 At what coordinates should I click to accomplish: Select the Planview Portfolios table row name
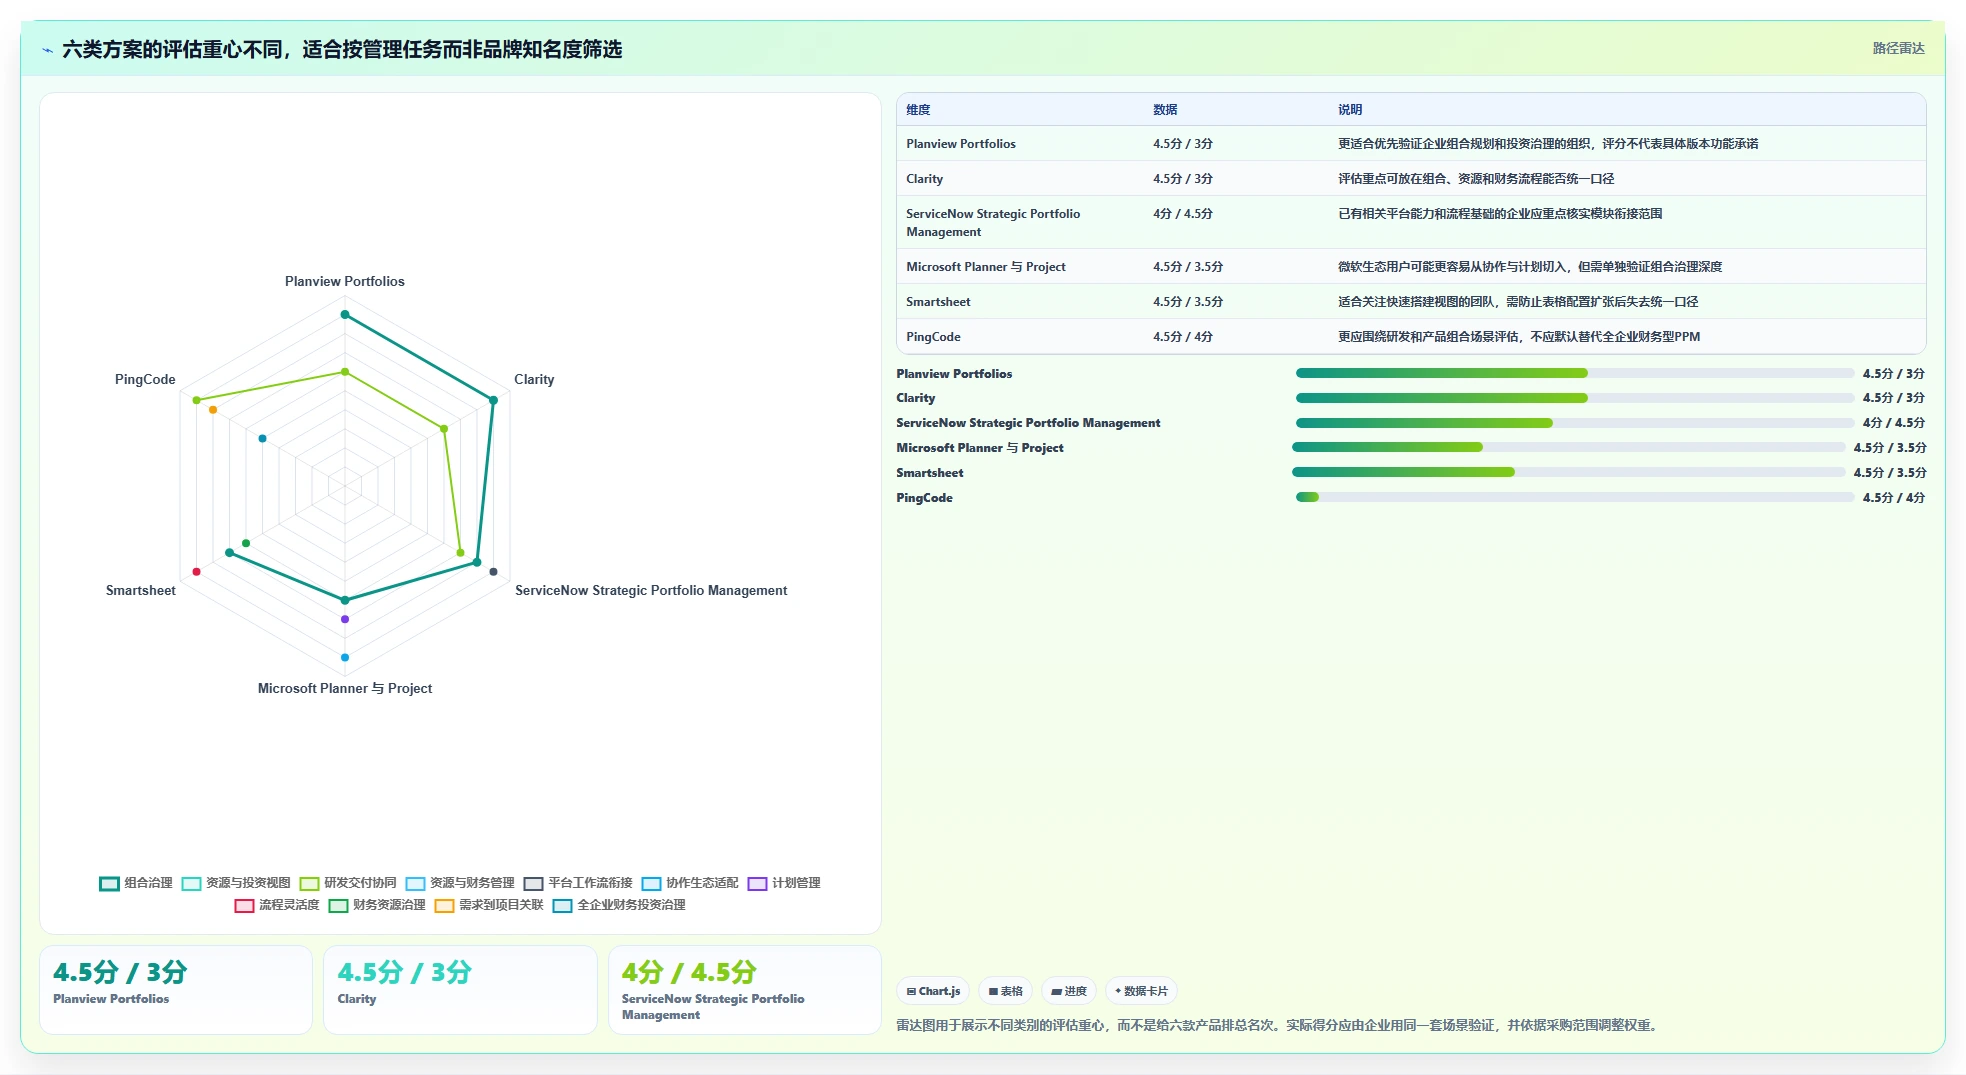coord(961,144)
